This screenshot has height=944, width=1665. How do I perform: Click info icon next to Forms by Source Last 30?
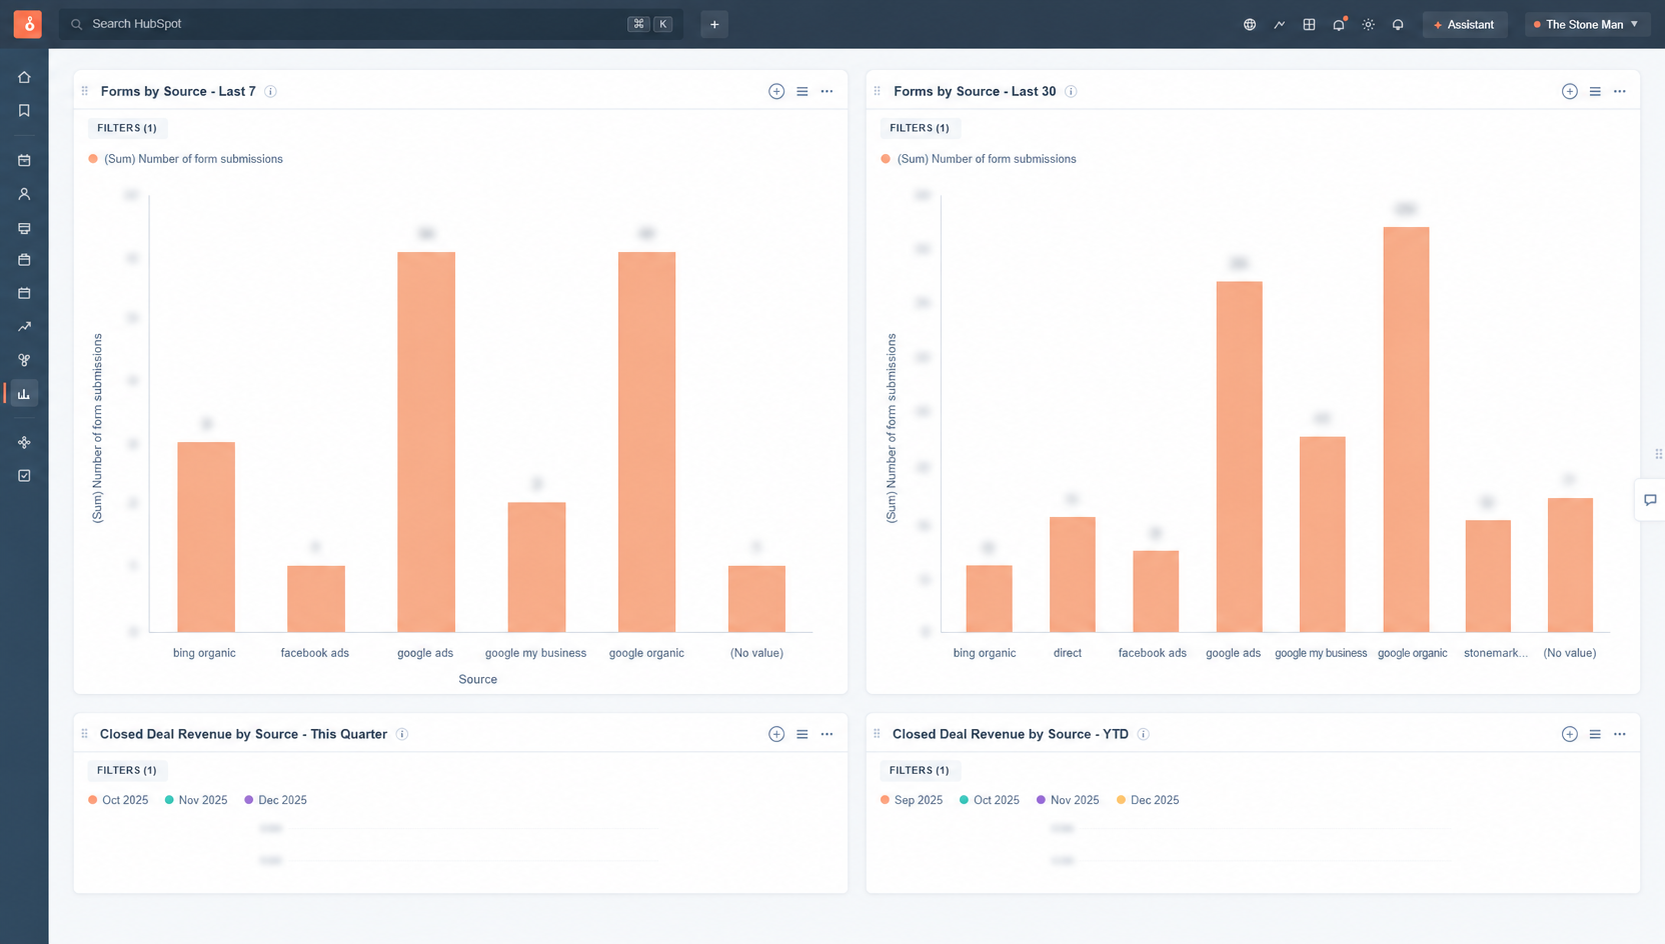coord(1071,92)
